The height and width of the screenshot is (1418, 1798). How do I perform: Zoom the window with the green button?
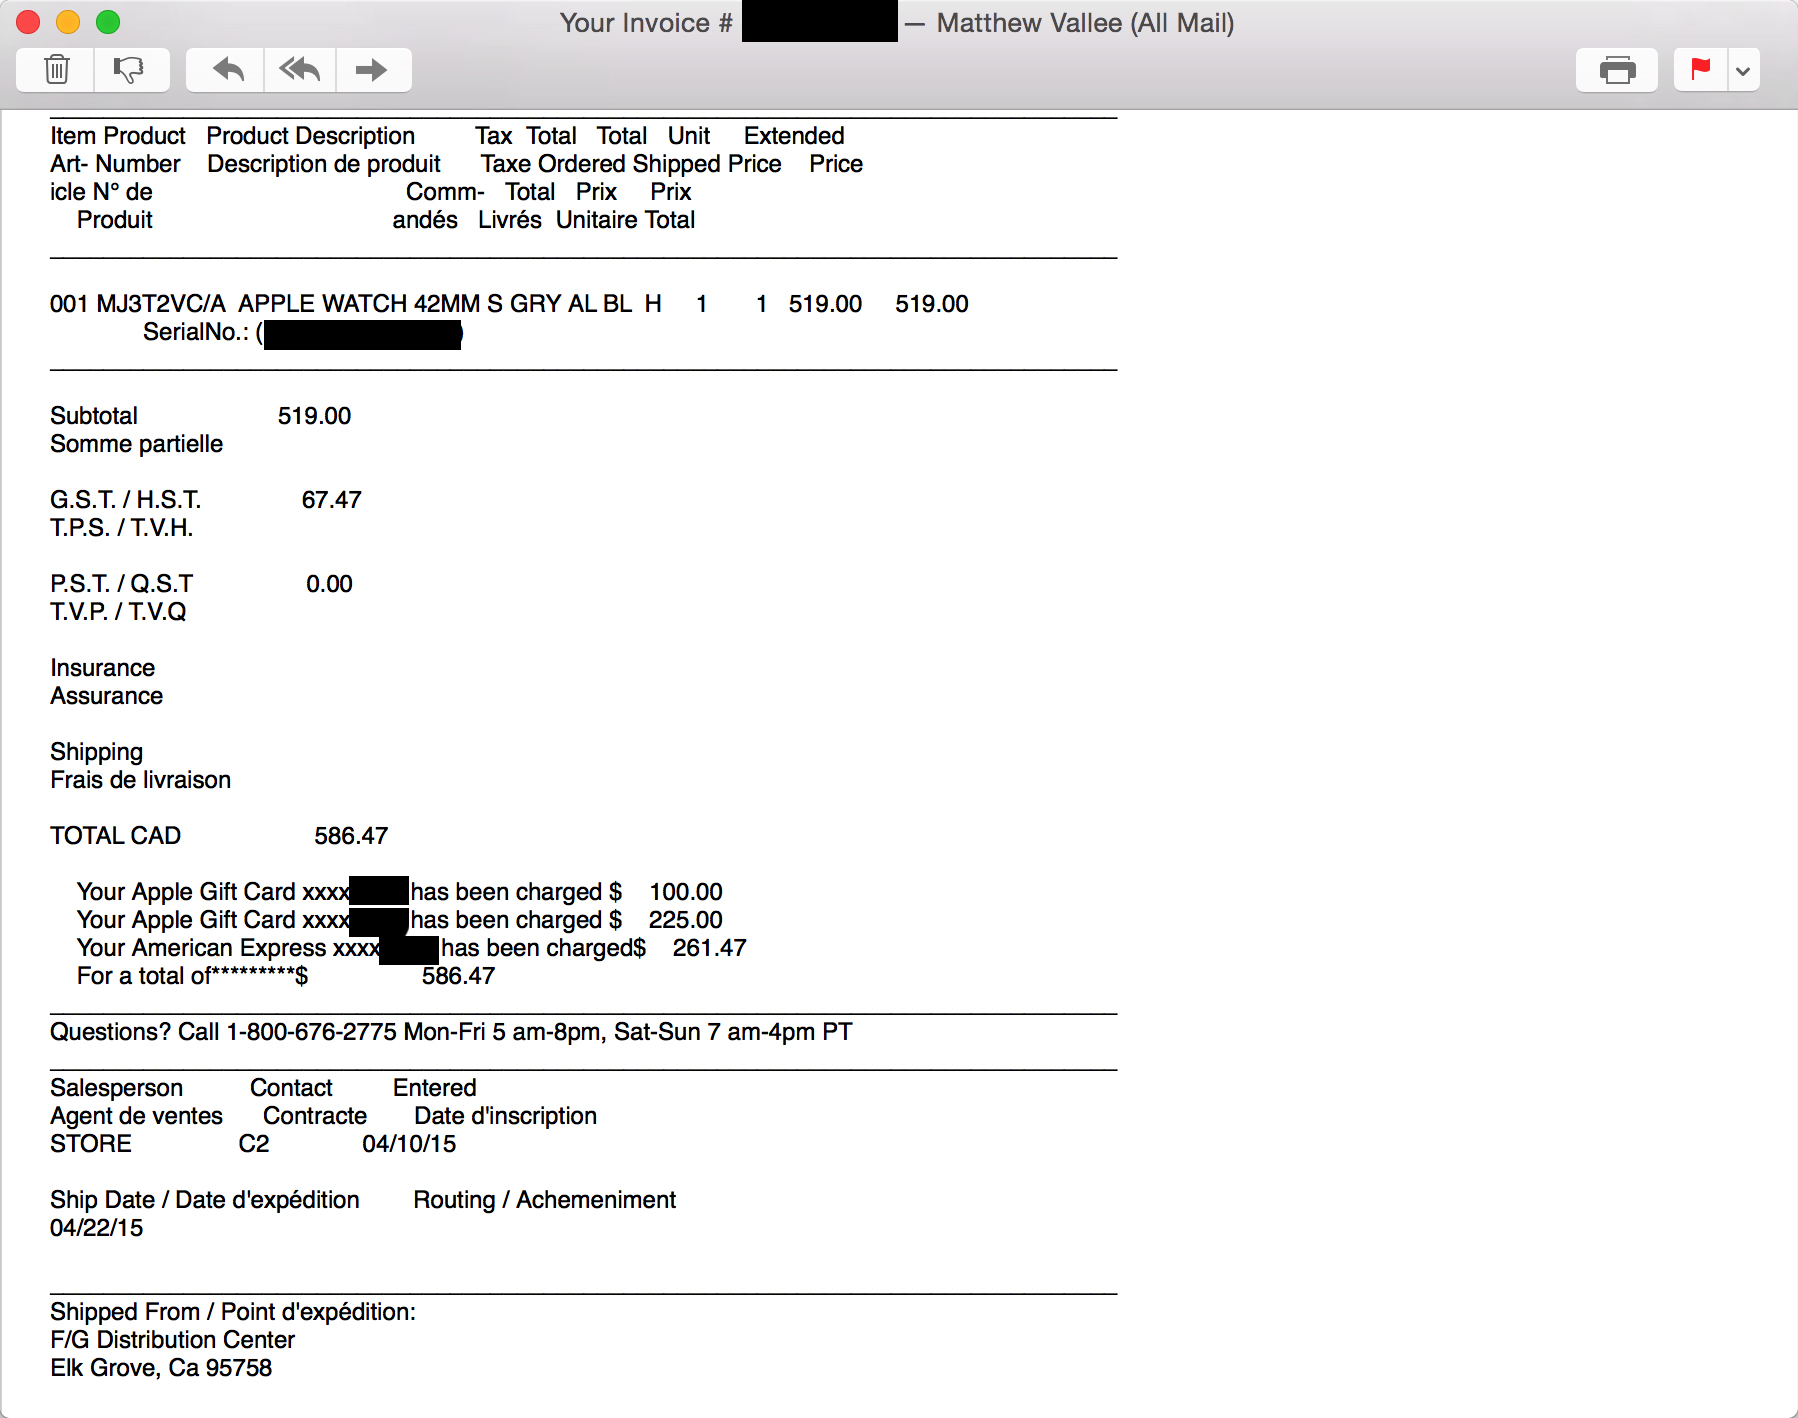(x=108, y=22)
